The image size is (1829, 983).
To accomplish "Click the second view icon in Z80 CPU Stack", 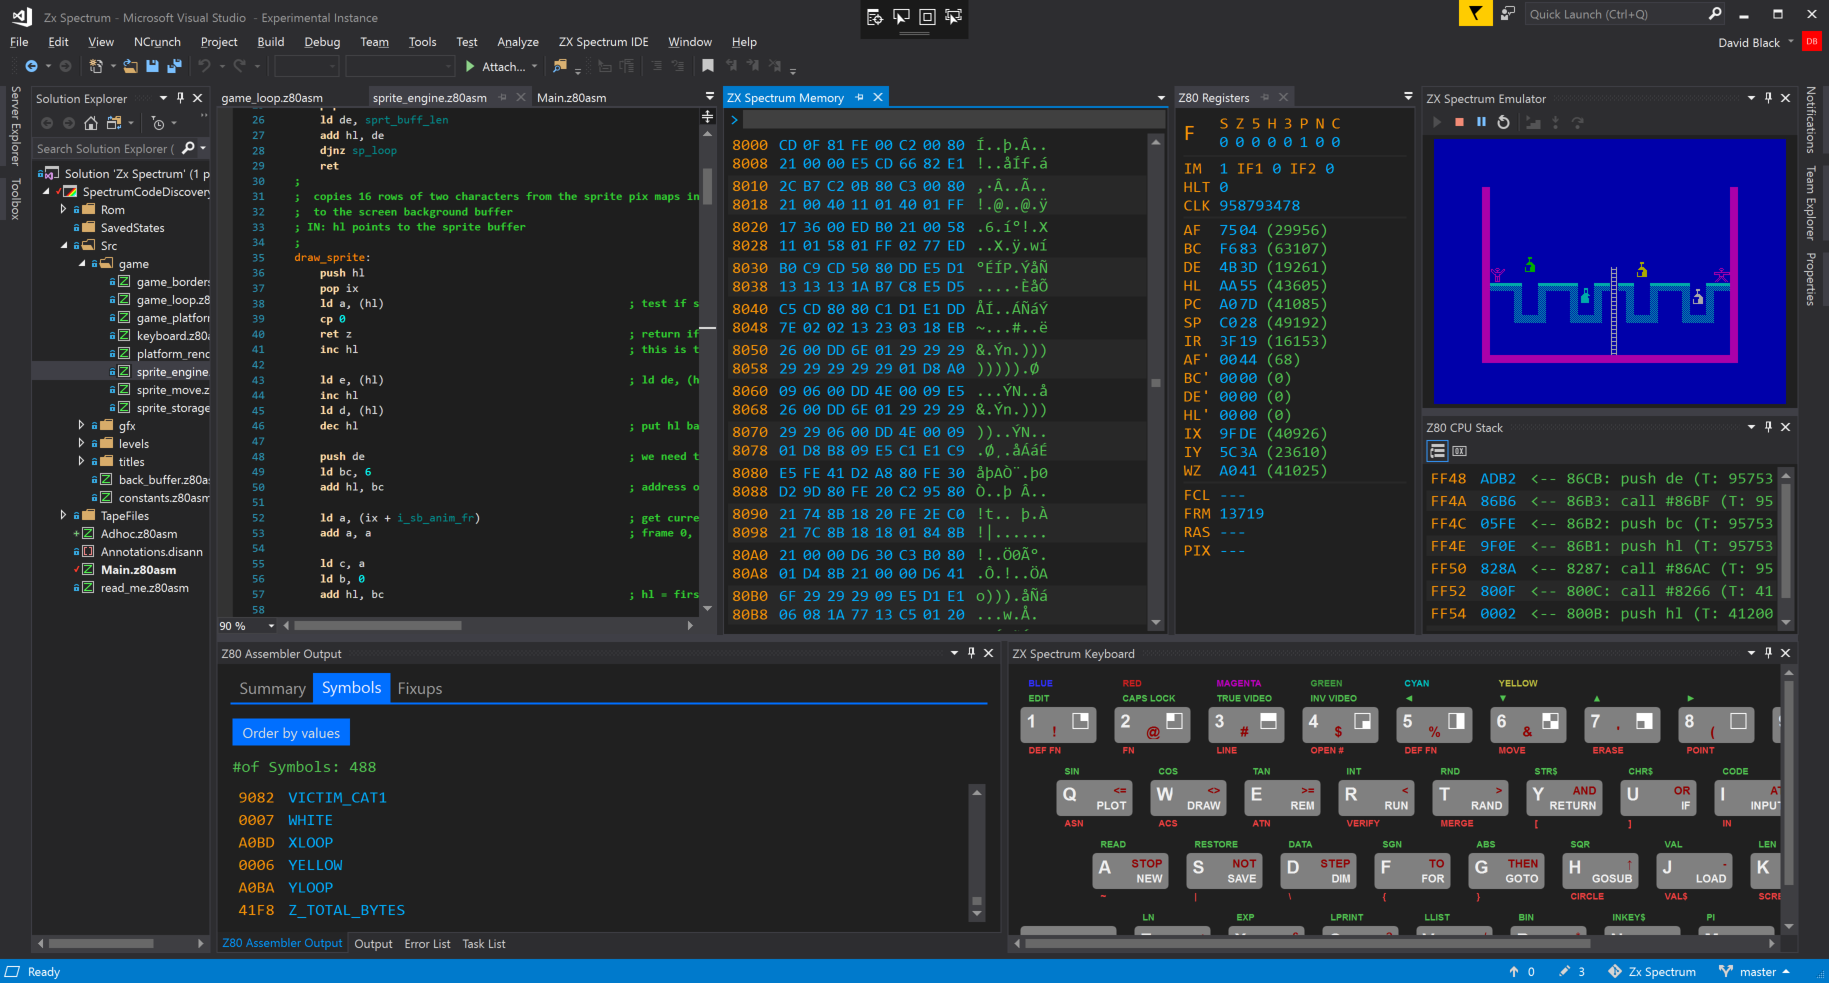I will coord(1459,451).
